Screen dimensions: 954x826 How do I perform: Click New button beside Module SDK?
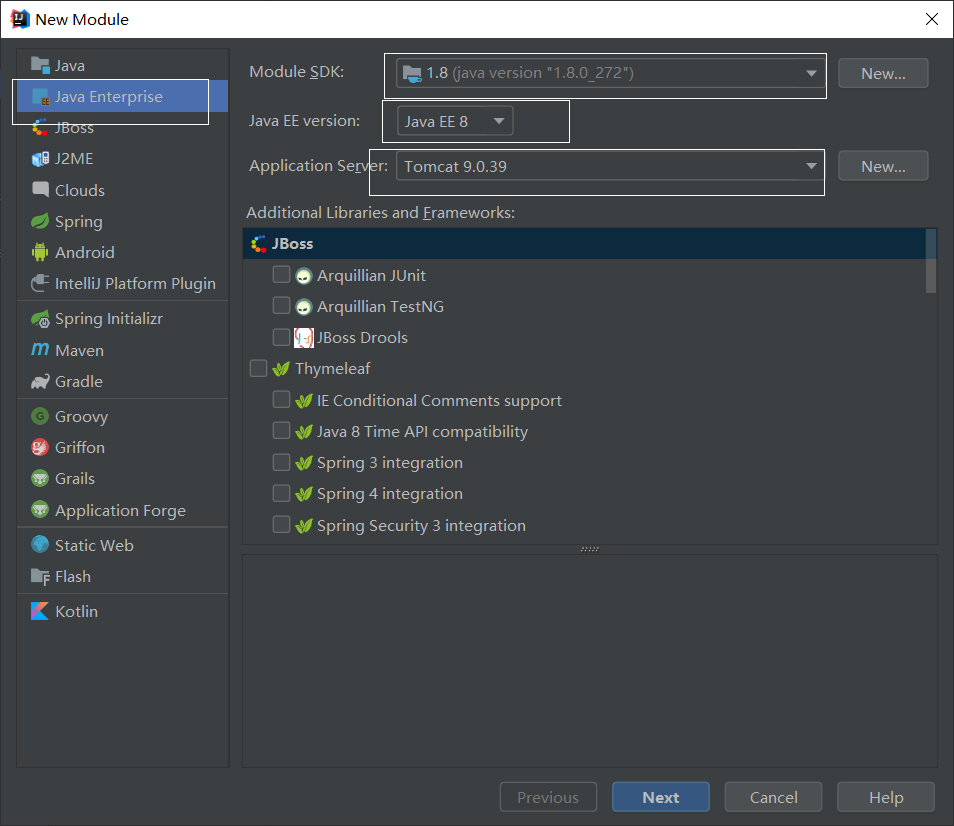coord(883,73)
